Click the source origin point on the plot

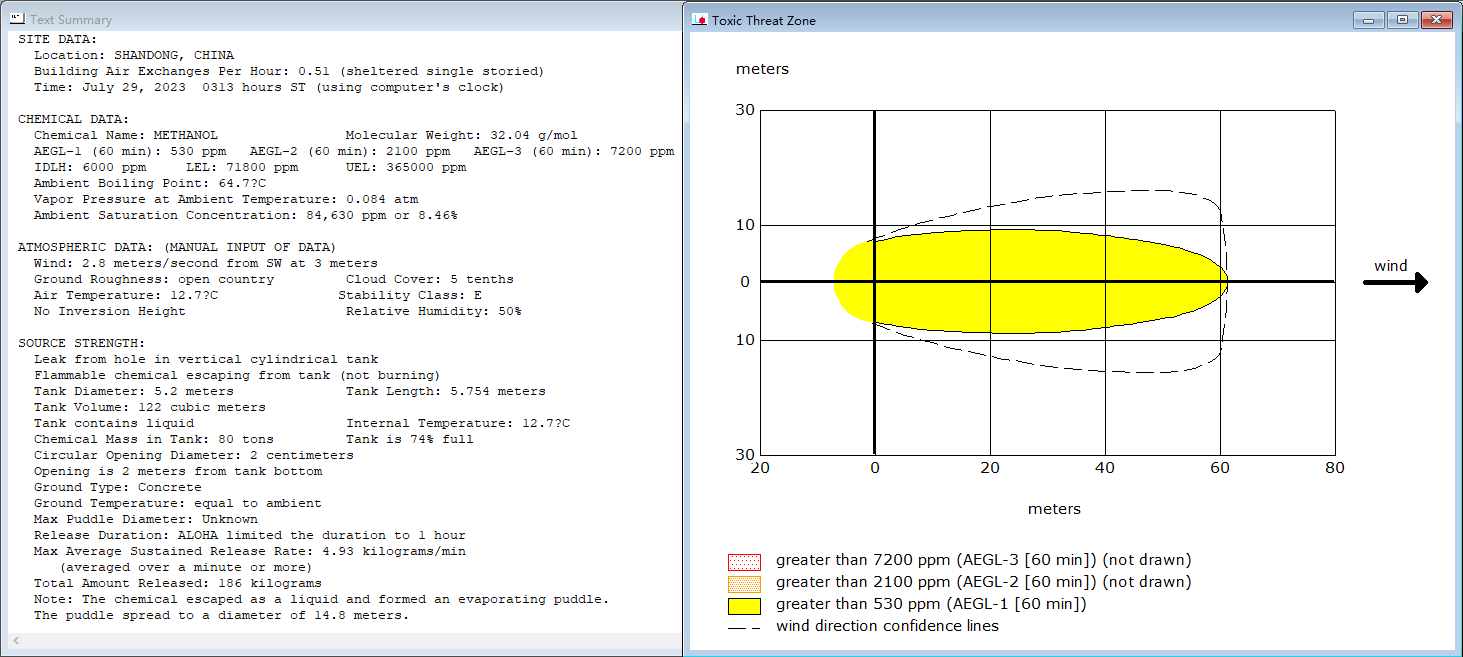[x=875, y=282]
